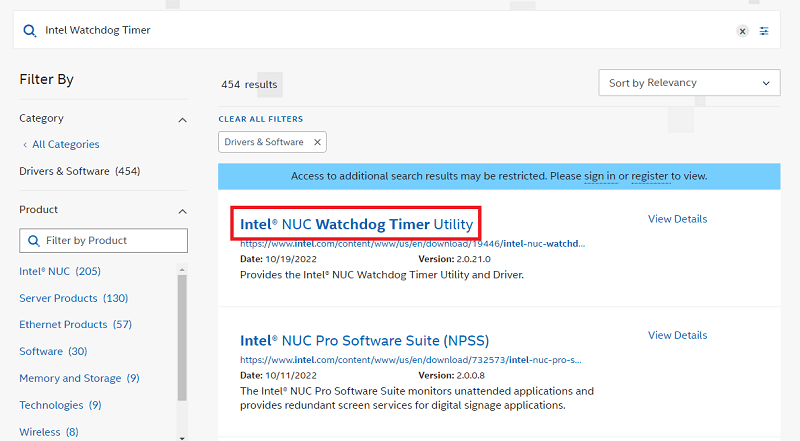Filter by Memory and Storage (9)

click(79, 378)
